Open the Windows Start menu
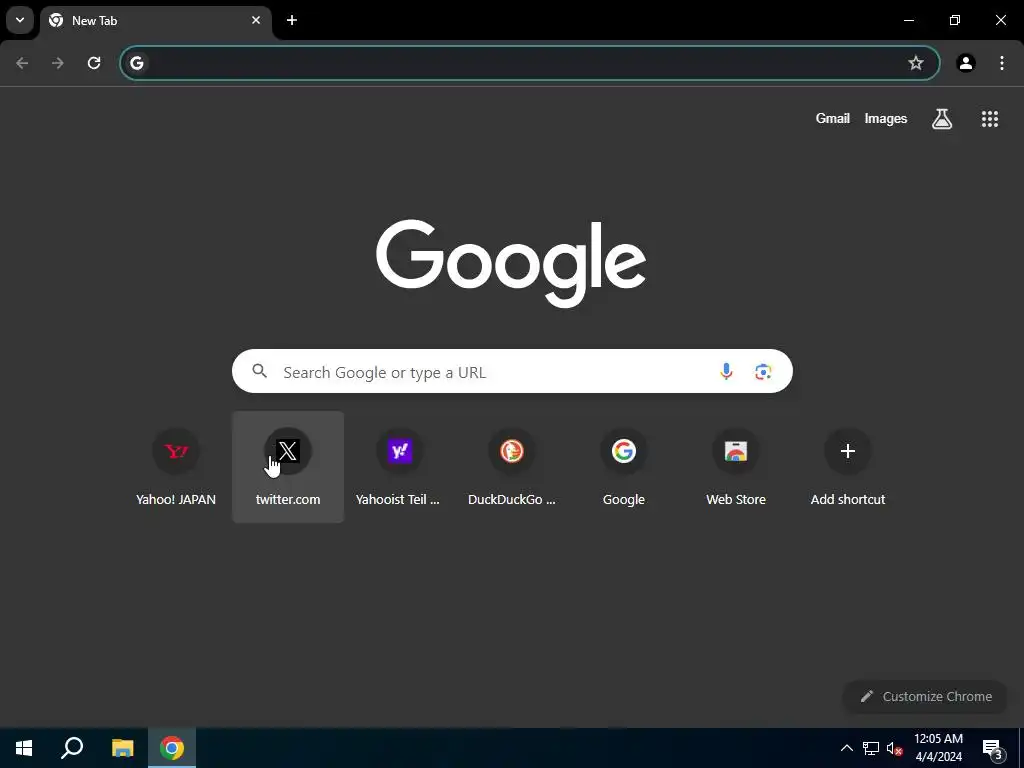The height and width of the screenshot is (768, 1024). (24, 748)
